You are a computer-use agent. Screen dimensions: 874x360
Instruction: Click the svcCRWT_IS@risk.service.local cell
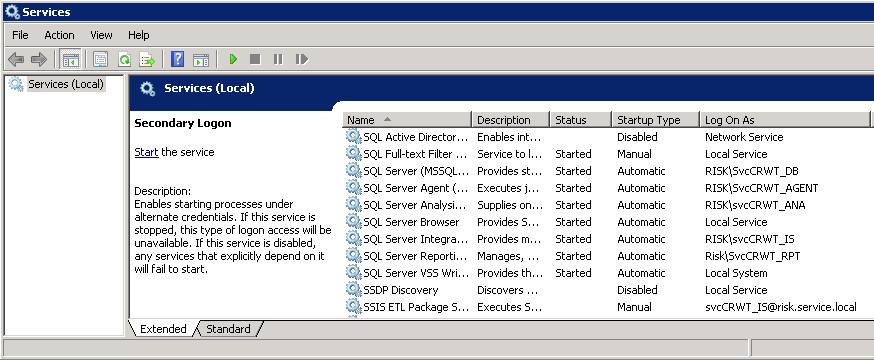(x=781, y=307)
